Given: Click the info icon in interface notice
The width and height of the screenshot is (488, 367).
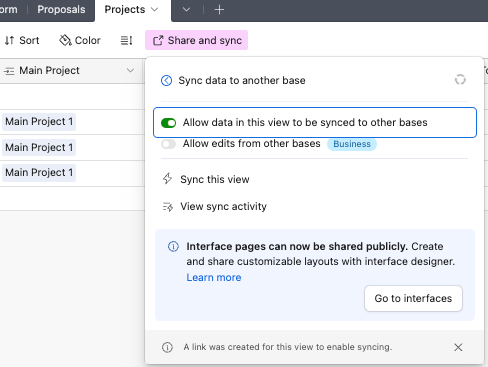Looking at the screenshot, I should click(x=173, y=246).
